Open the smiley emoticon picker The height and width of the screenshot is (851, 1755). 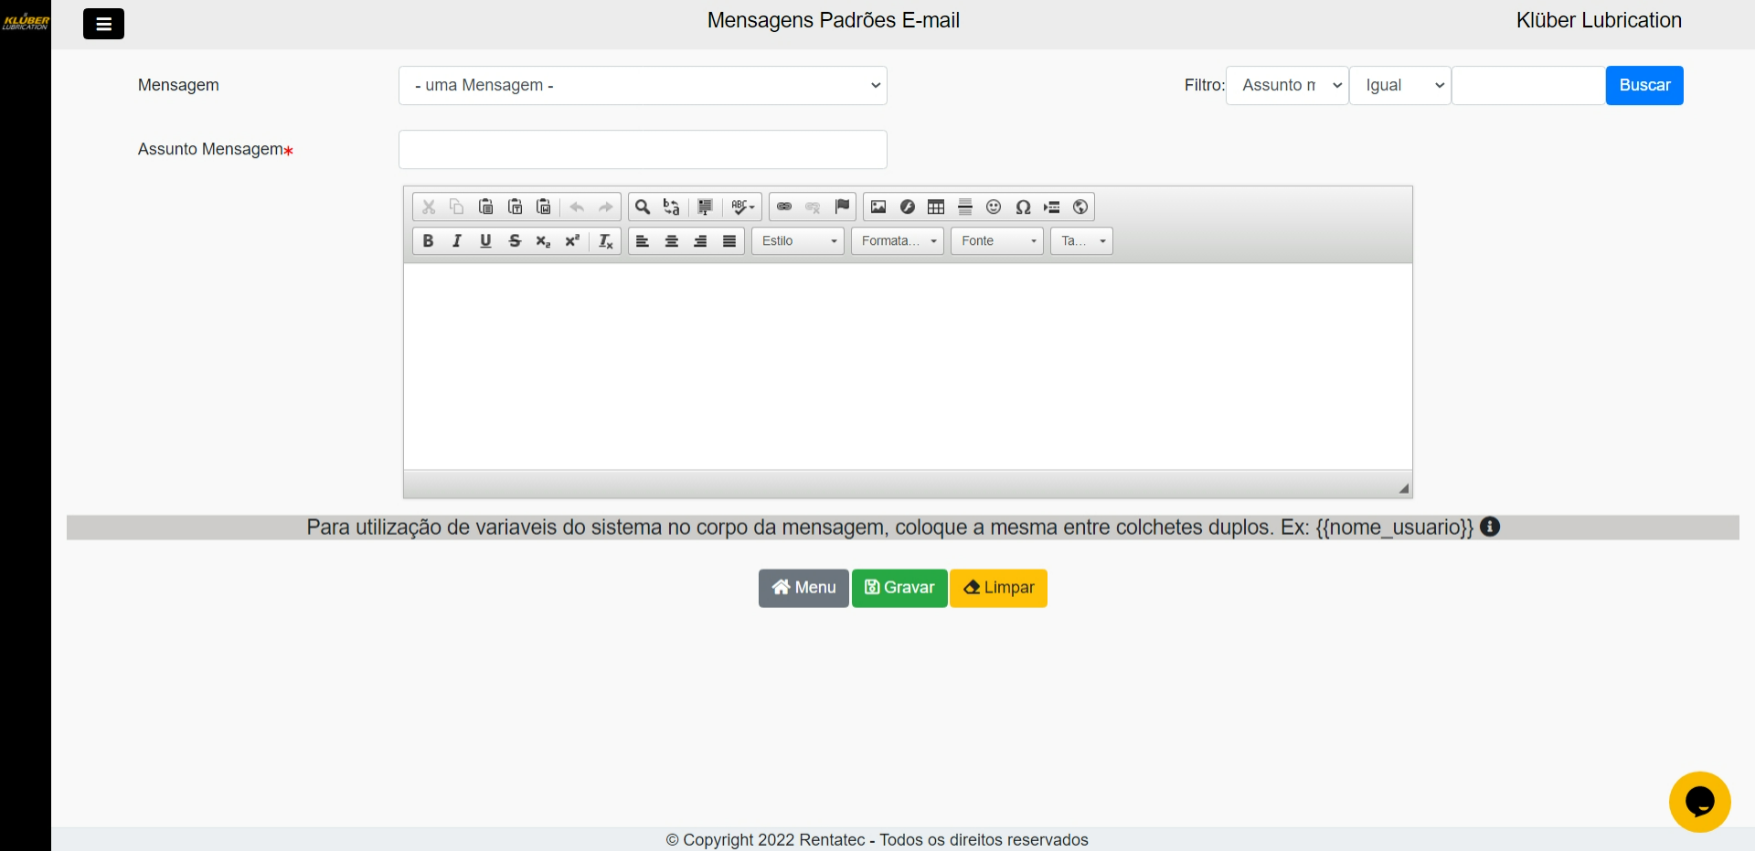[994, 207]
